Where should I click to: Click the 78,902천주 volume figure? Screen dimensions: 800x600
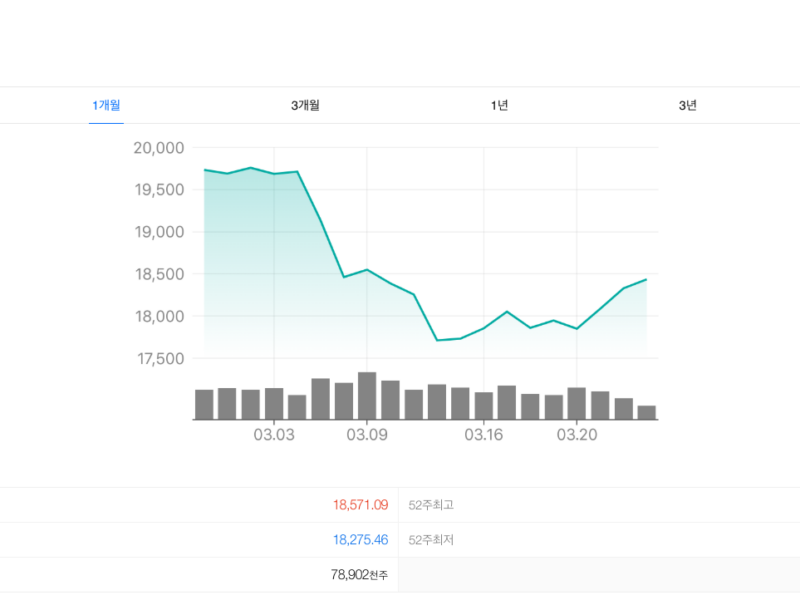click(x=359, y=575)
